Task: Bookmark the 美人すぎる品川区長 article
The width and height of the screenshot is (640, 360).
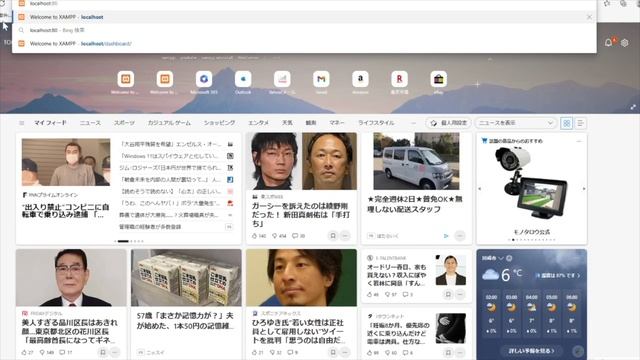Action: pyautogui.click(x=103, y=352)
